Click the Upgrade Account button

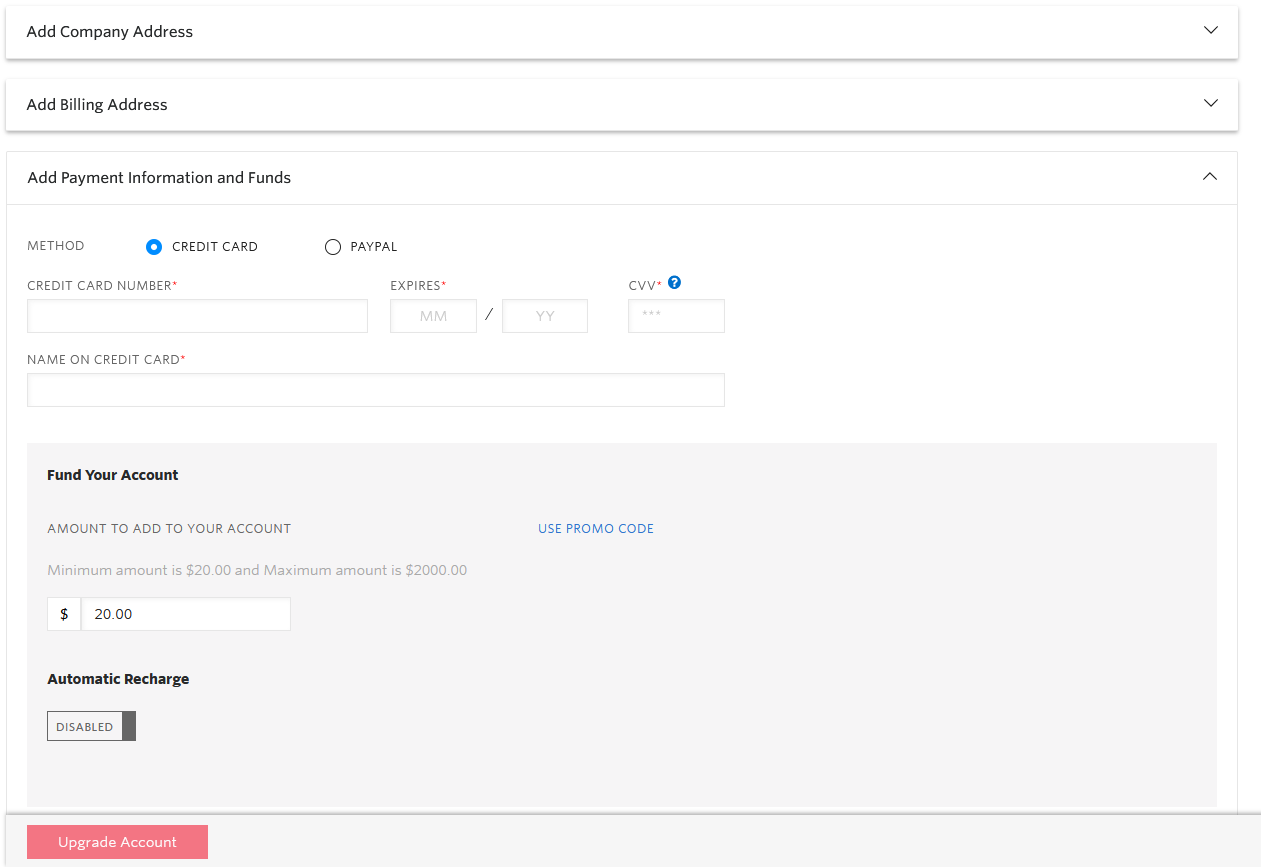[x=117, y=842]
